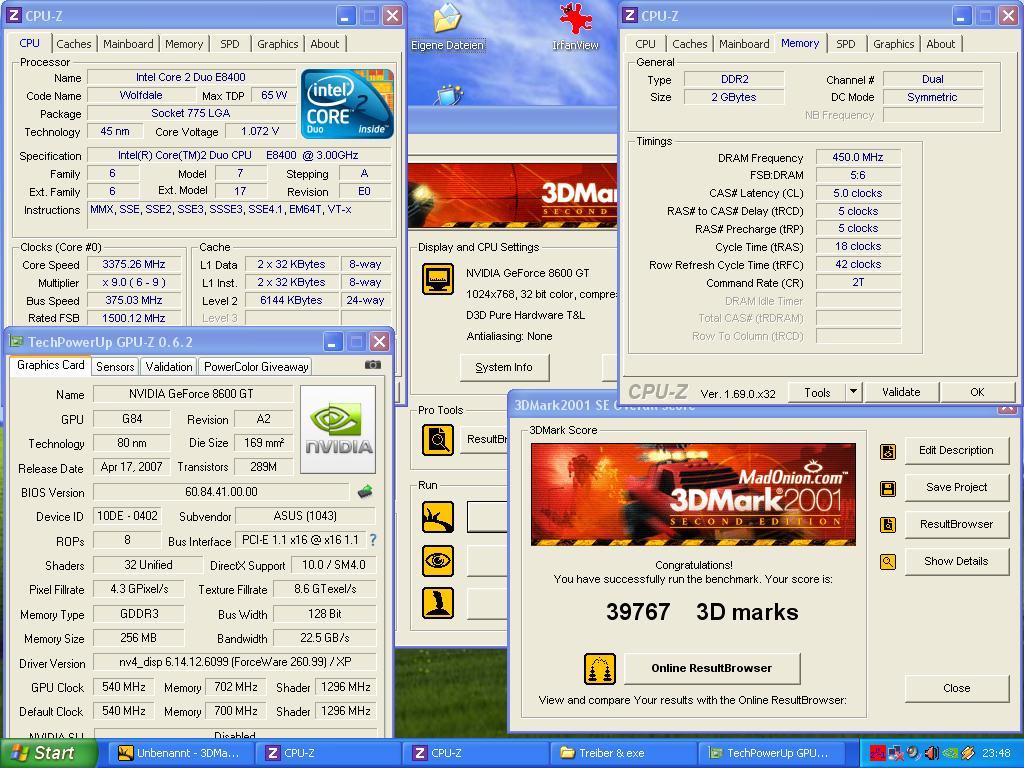Click the GPU-Z Name field
The image size is (1024, 768).
pos(191,394)
